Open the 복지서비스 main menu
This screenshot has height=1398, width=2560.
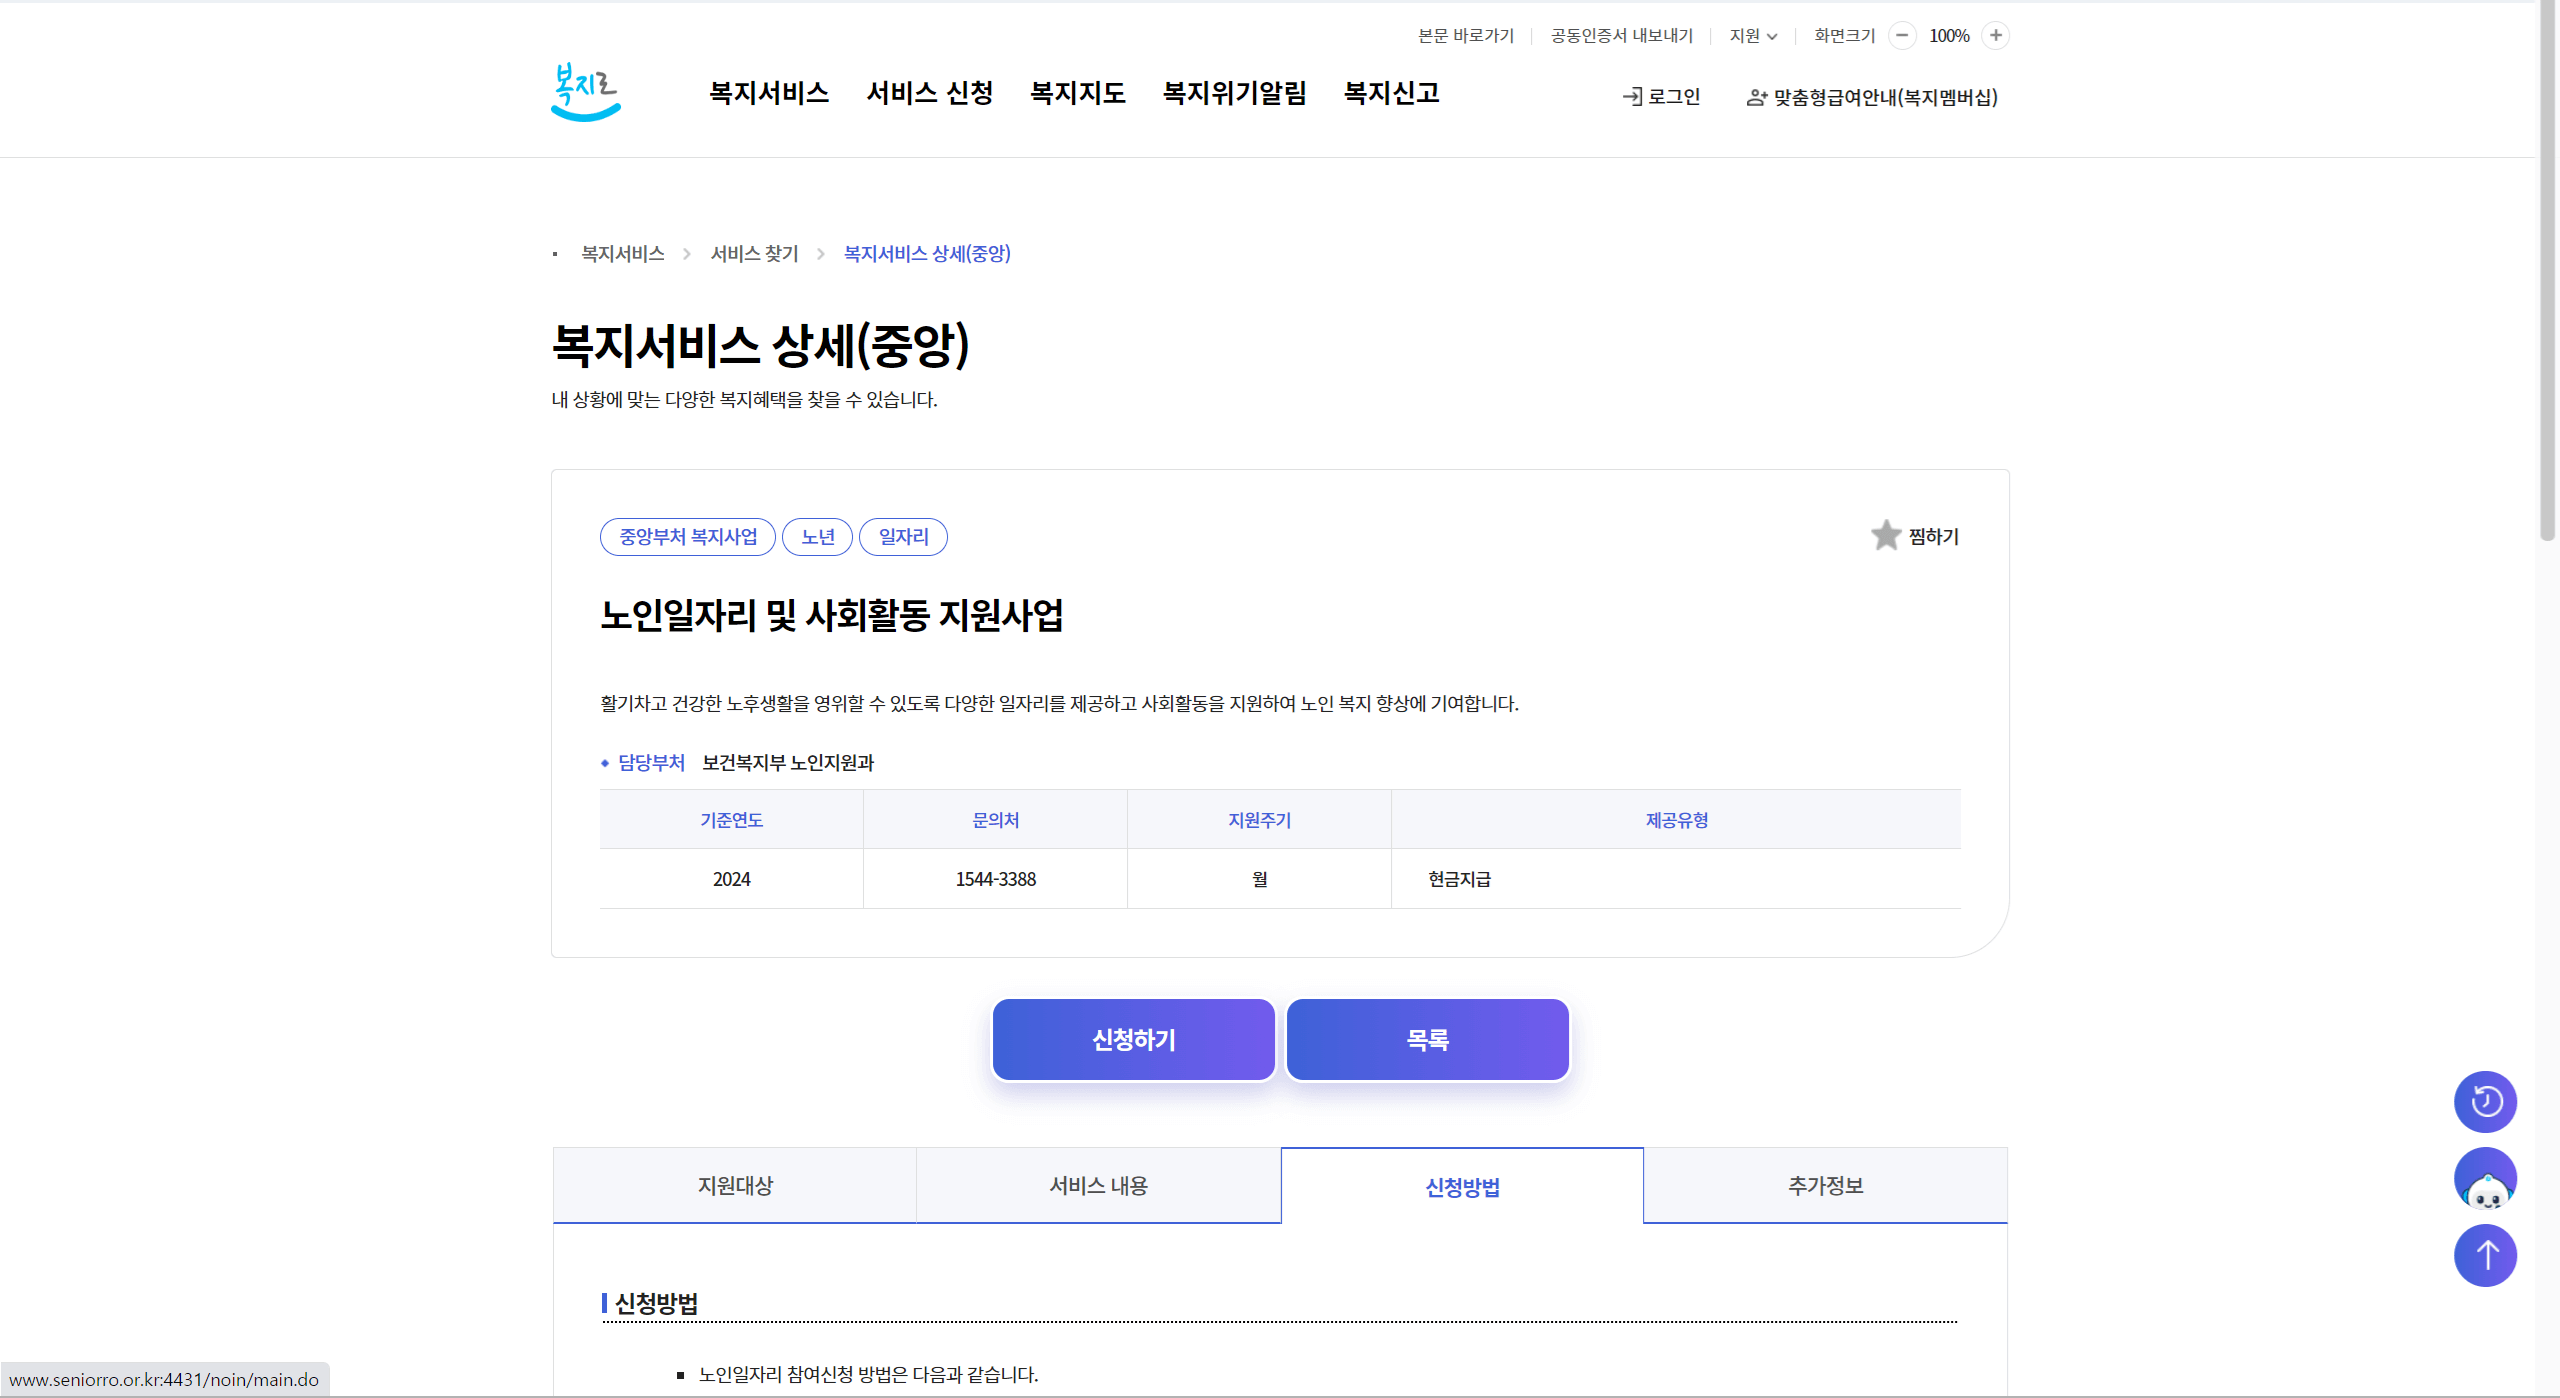point(769,93)
